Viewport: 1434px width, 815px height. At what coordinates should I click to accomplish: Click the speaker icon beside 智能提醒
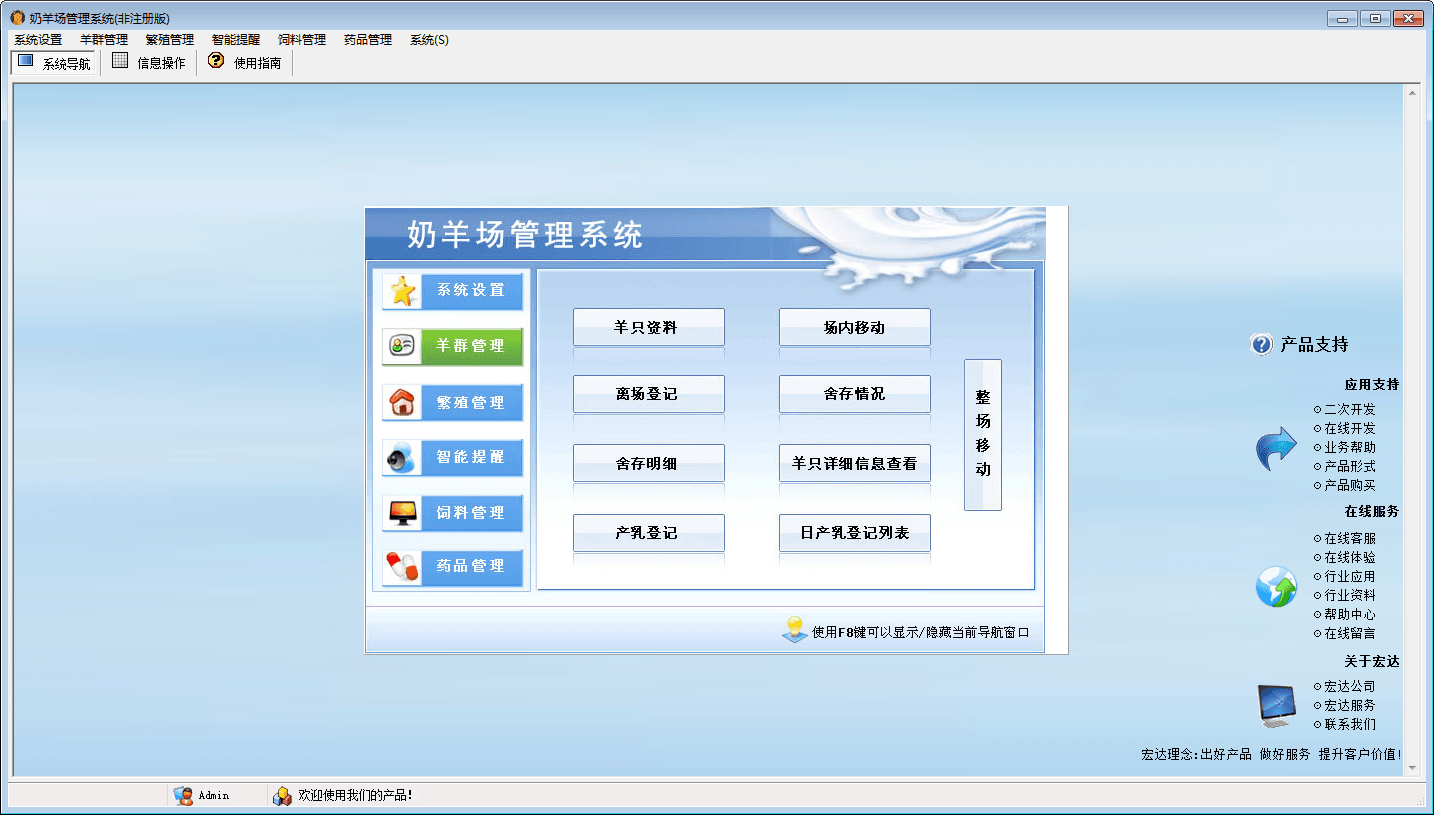pos(402,458)
